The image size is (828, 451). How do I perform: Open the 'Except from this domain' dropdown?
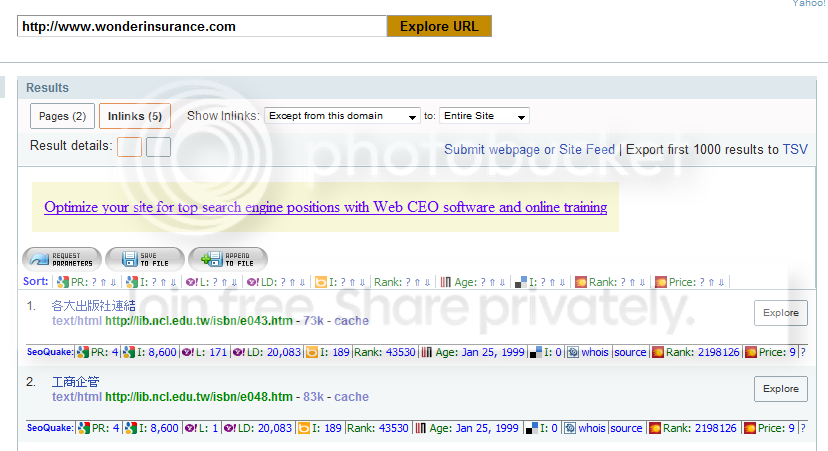click(342, 116)
